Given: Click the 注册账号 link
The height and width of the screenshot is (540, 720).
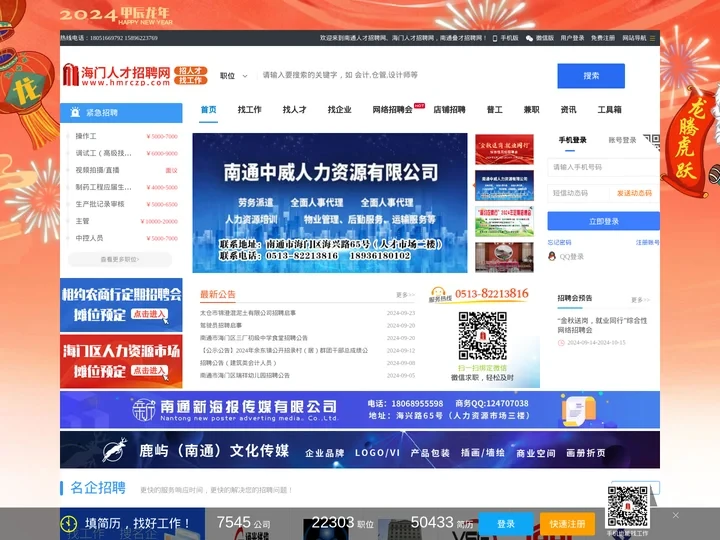Looking at the screenshot, I should (647, 242).
